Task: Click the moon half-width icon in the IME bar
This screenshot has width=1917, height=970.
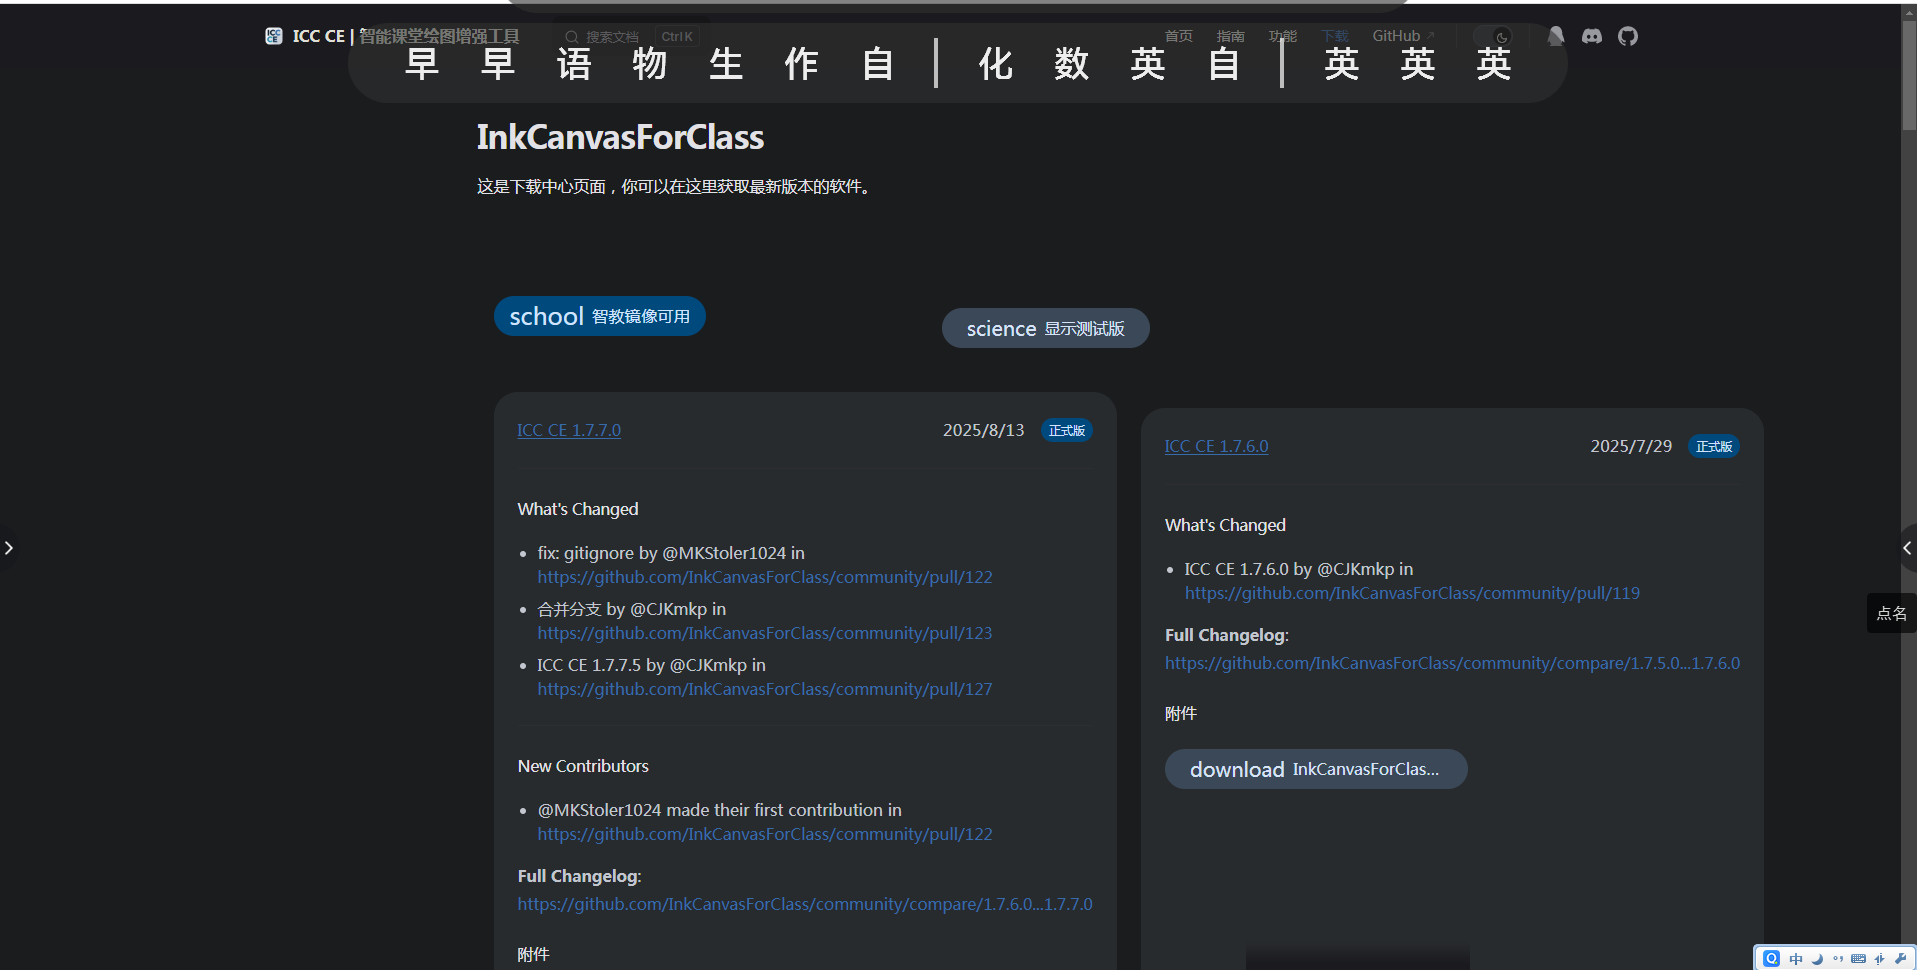Action: 1818,958
